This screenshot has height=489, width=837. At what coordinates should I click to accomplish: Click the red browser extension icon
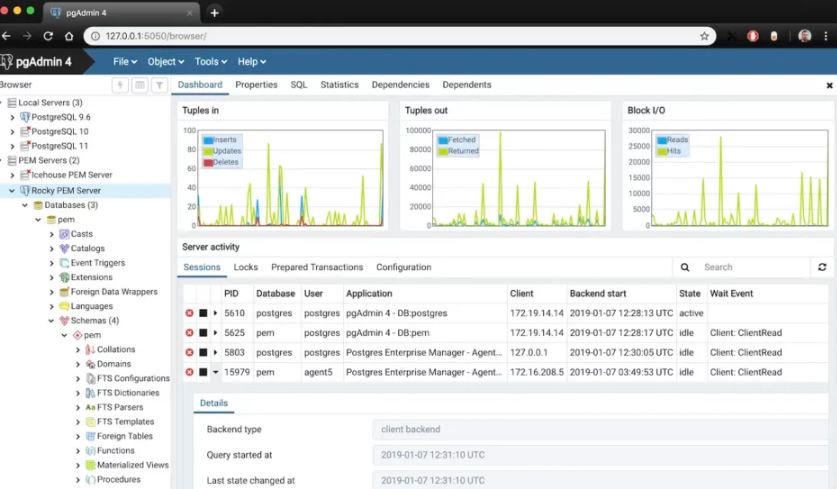pos(753,36)
